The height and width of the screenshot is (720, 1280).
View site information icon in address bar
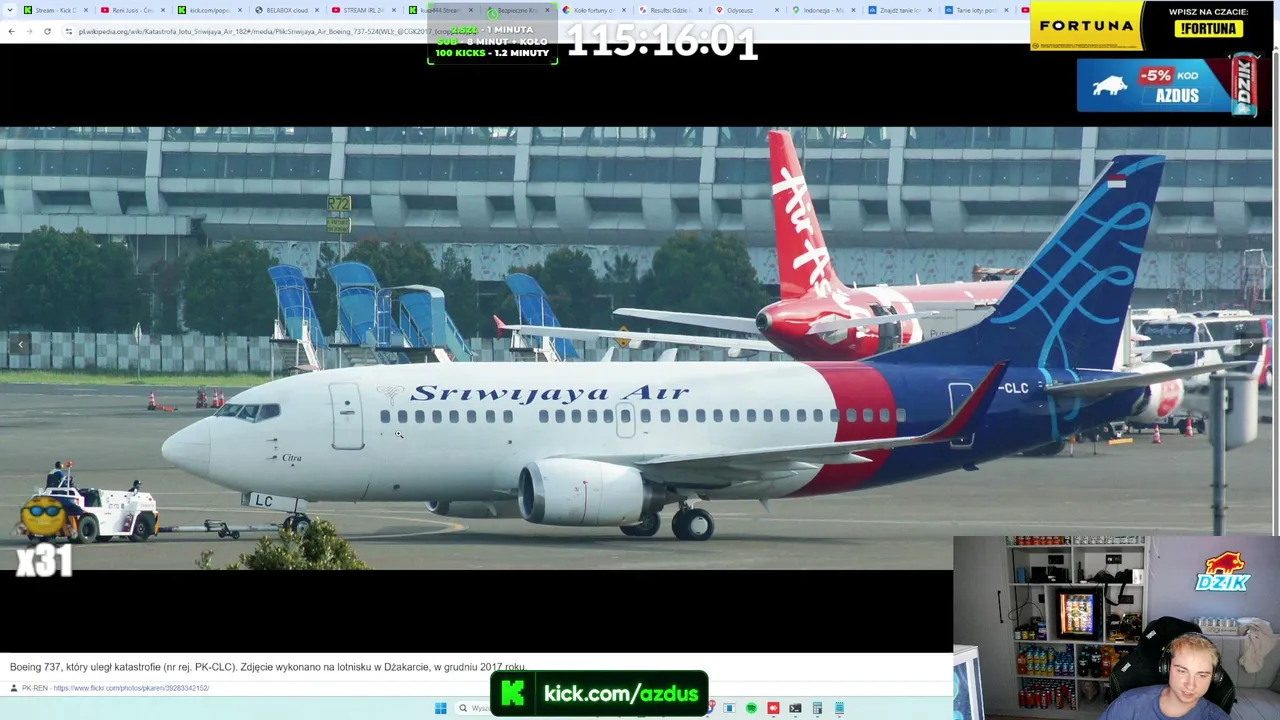pos(68,31)
